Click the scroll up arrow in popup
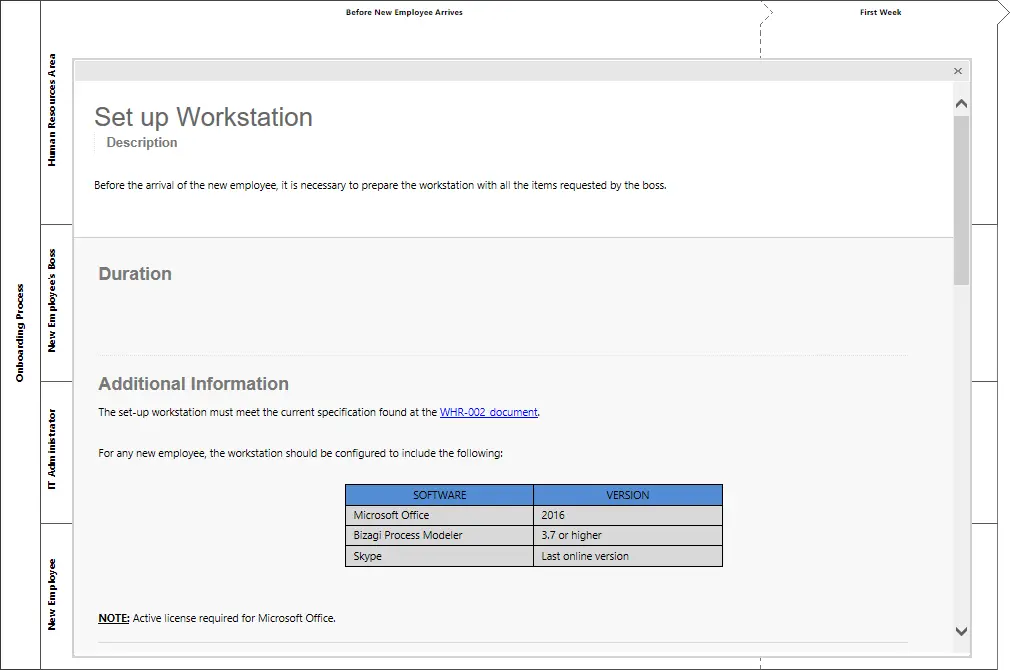 961,104
